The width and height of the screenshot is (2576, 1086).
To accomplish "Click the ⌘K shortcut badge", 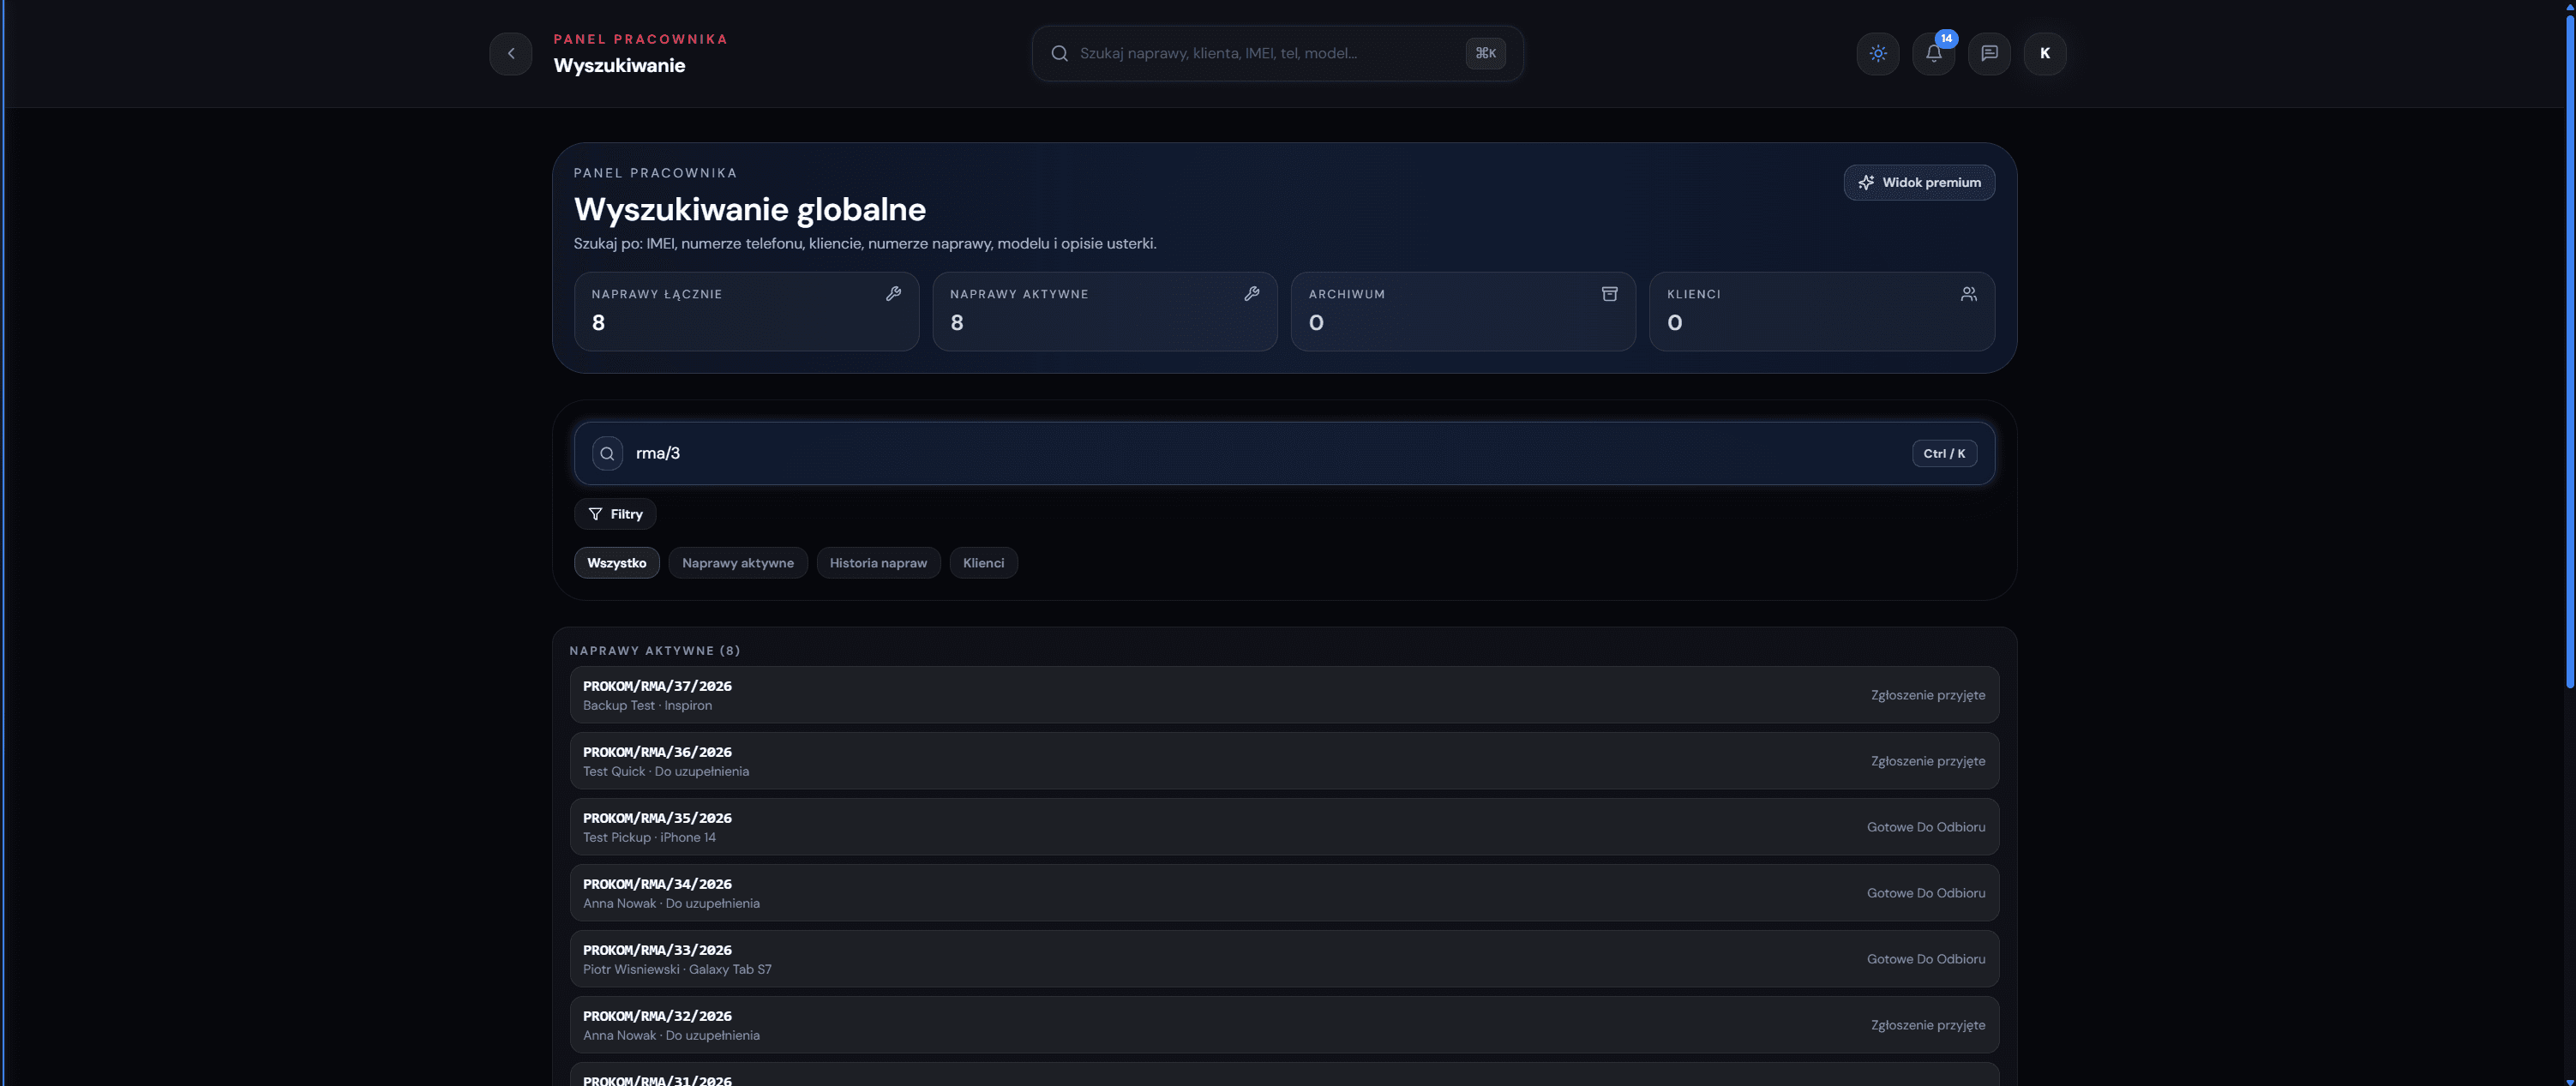I will coord(1485,53).
